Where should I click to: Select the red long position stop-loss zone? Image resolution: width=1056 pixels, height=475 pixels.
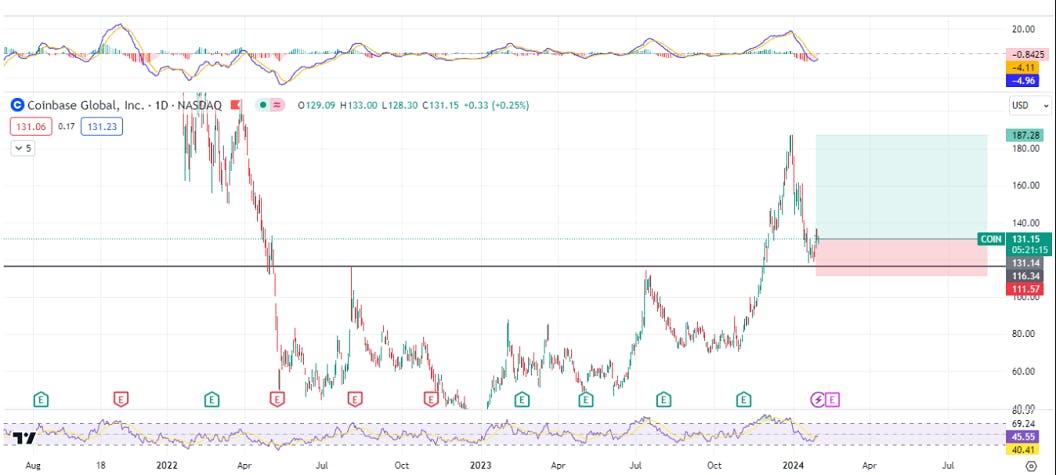coord(901,257)
